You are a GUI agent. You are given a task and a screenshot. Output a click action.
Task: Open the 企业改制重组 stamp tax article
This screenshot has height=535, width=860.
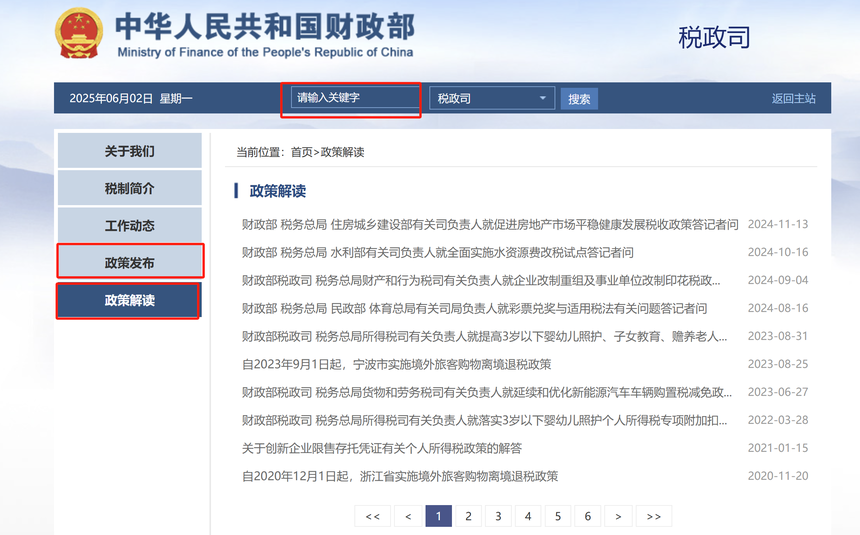click(481, 280)
